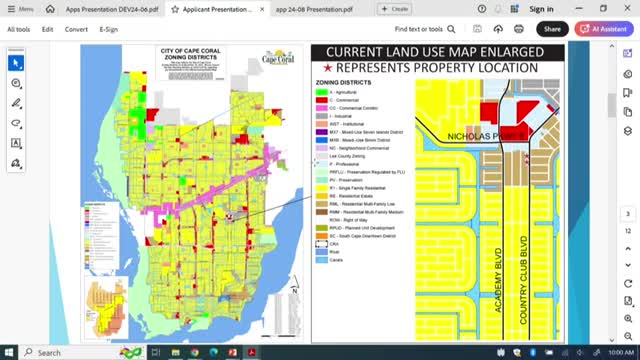Select the highlight pen tool
The image size is (640, 360).
[16, 103]
